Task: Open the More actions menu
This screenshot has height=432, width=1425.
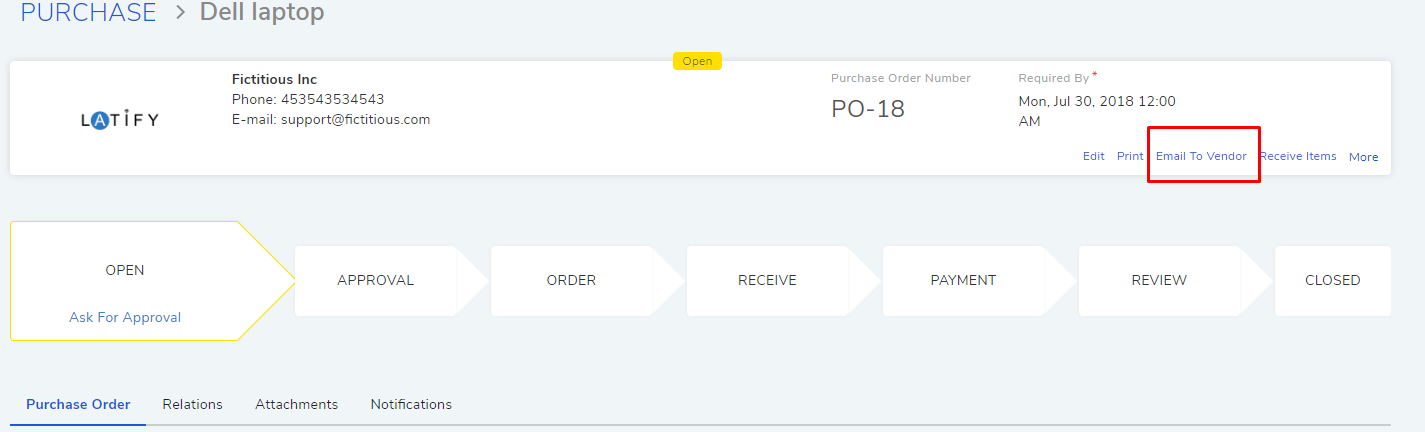Action: pyautogui.click(x=1363, y=157)
